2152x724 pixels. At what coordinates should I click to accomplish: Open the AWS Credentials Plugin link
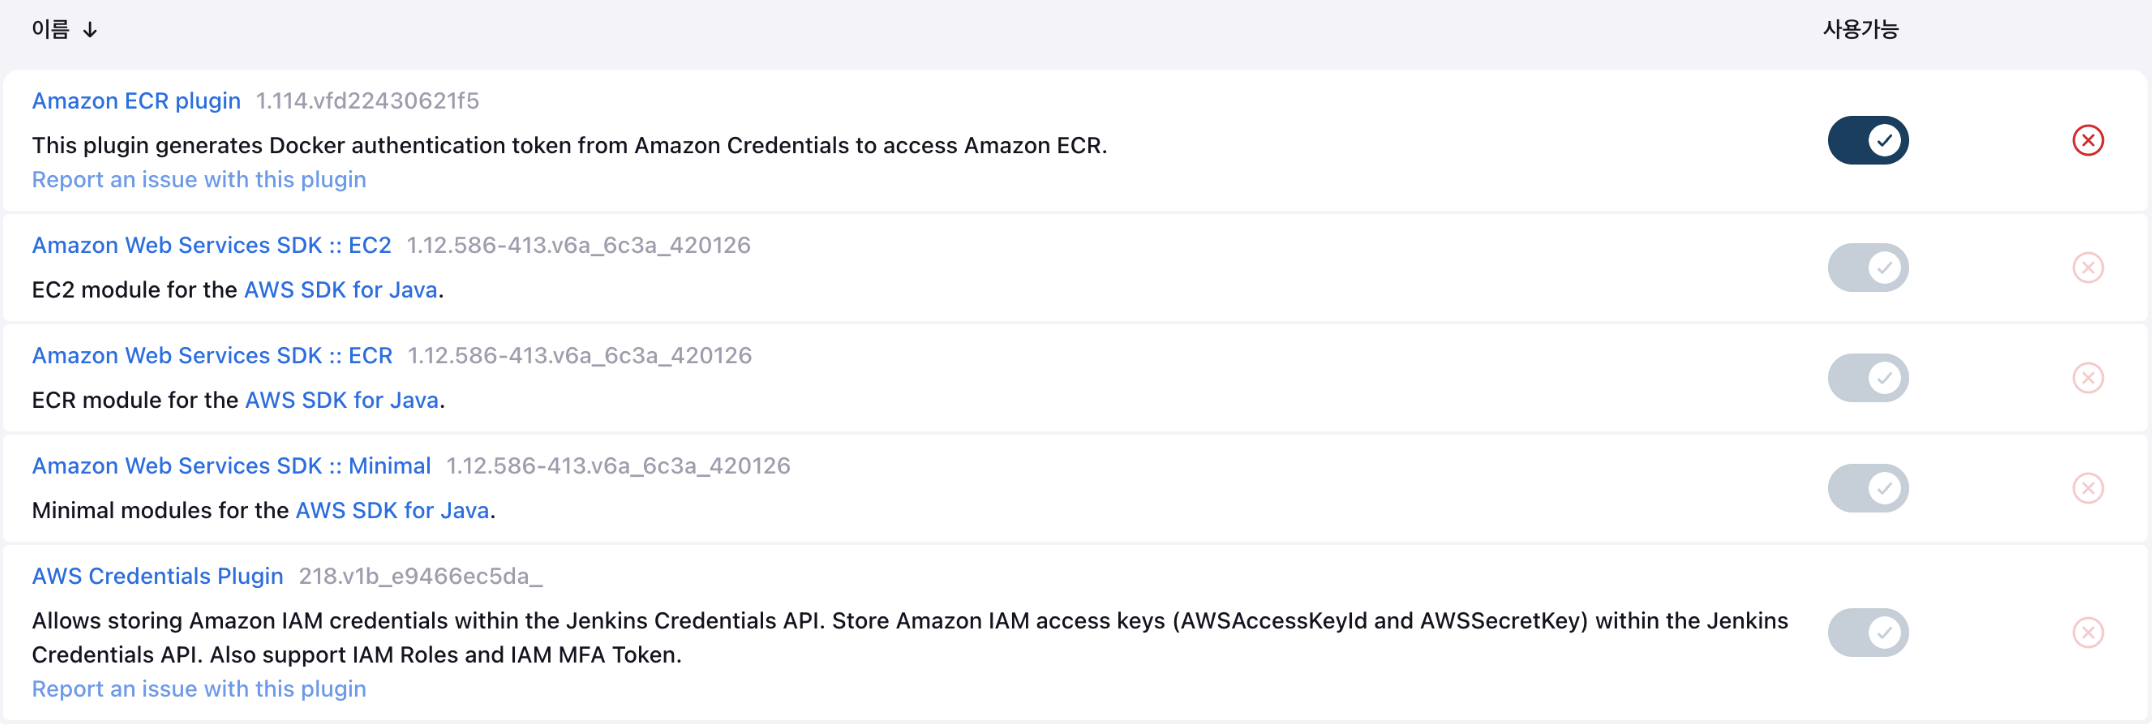click(x=157, y=576)
